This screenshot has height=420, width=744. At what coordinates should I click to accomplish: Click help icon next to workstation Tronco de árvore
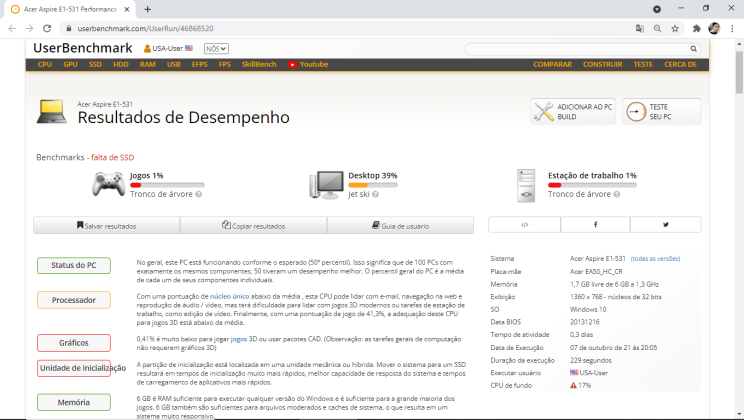(x=616, y=195)
